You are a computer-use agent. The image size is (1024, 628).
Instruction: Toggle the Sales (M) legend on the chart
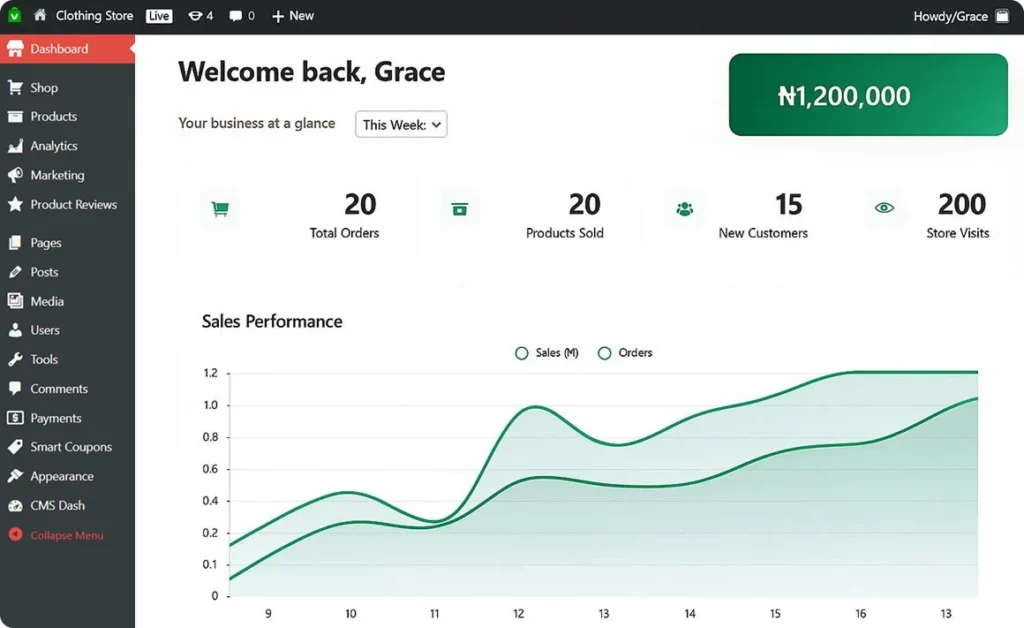[545, 353]
